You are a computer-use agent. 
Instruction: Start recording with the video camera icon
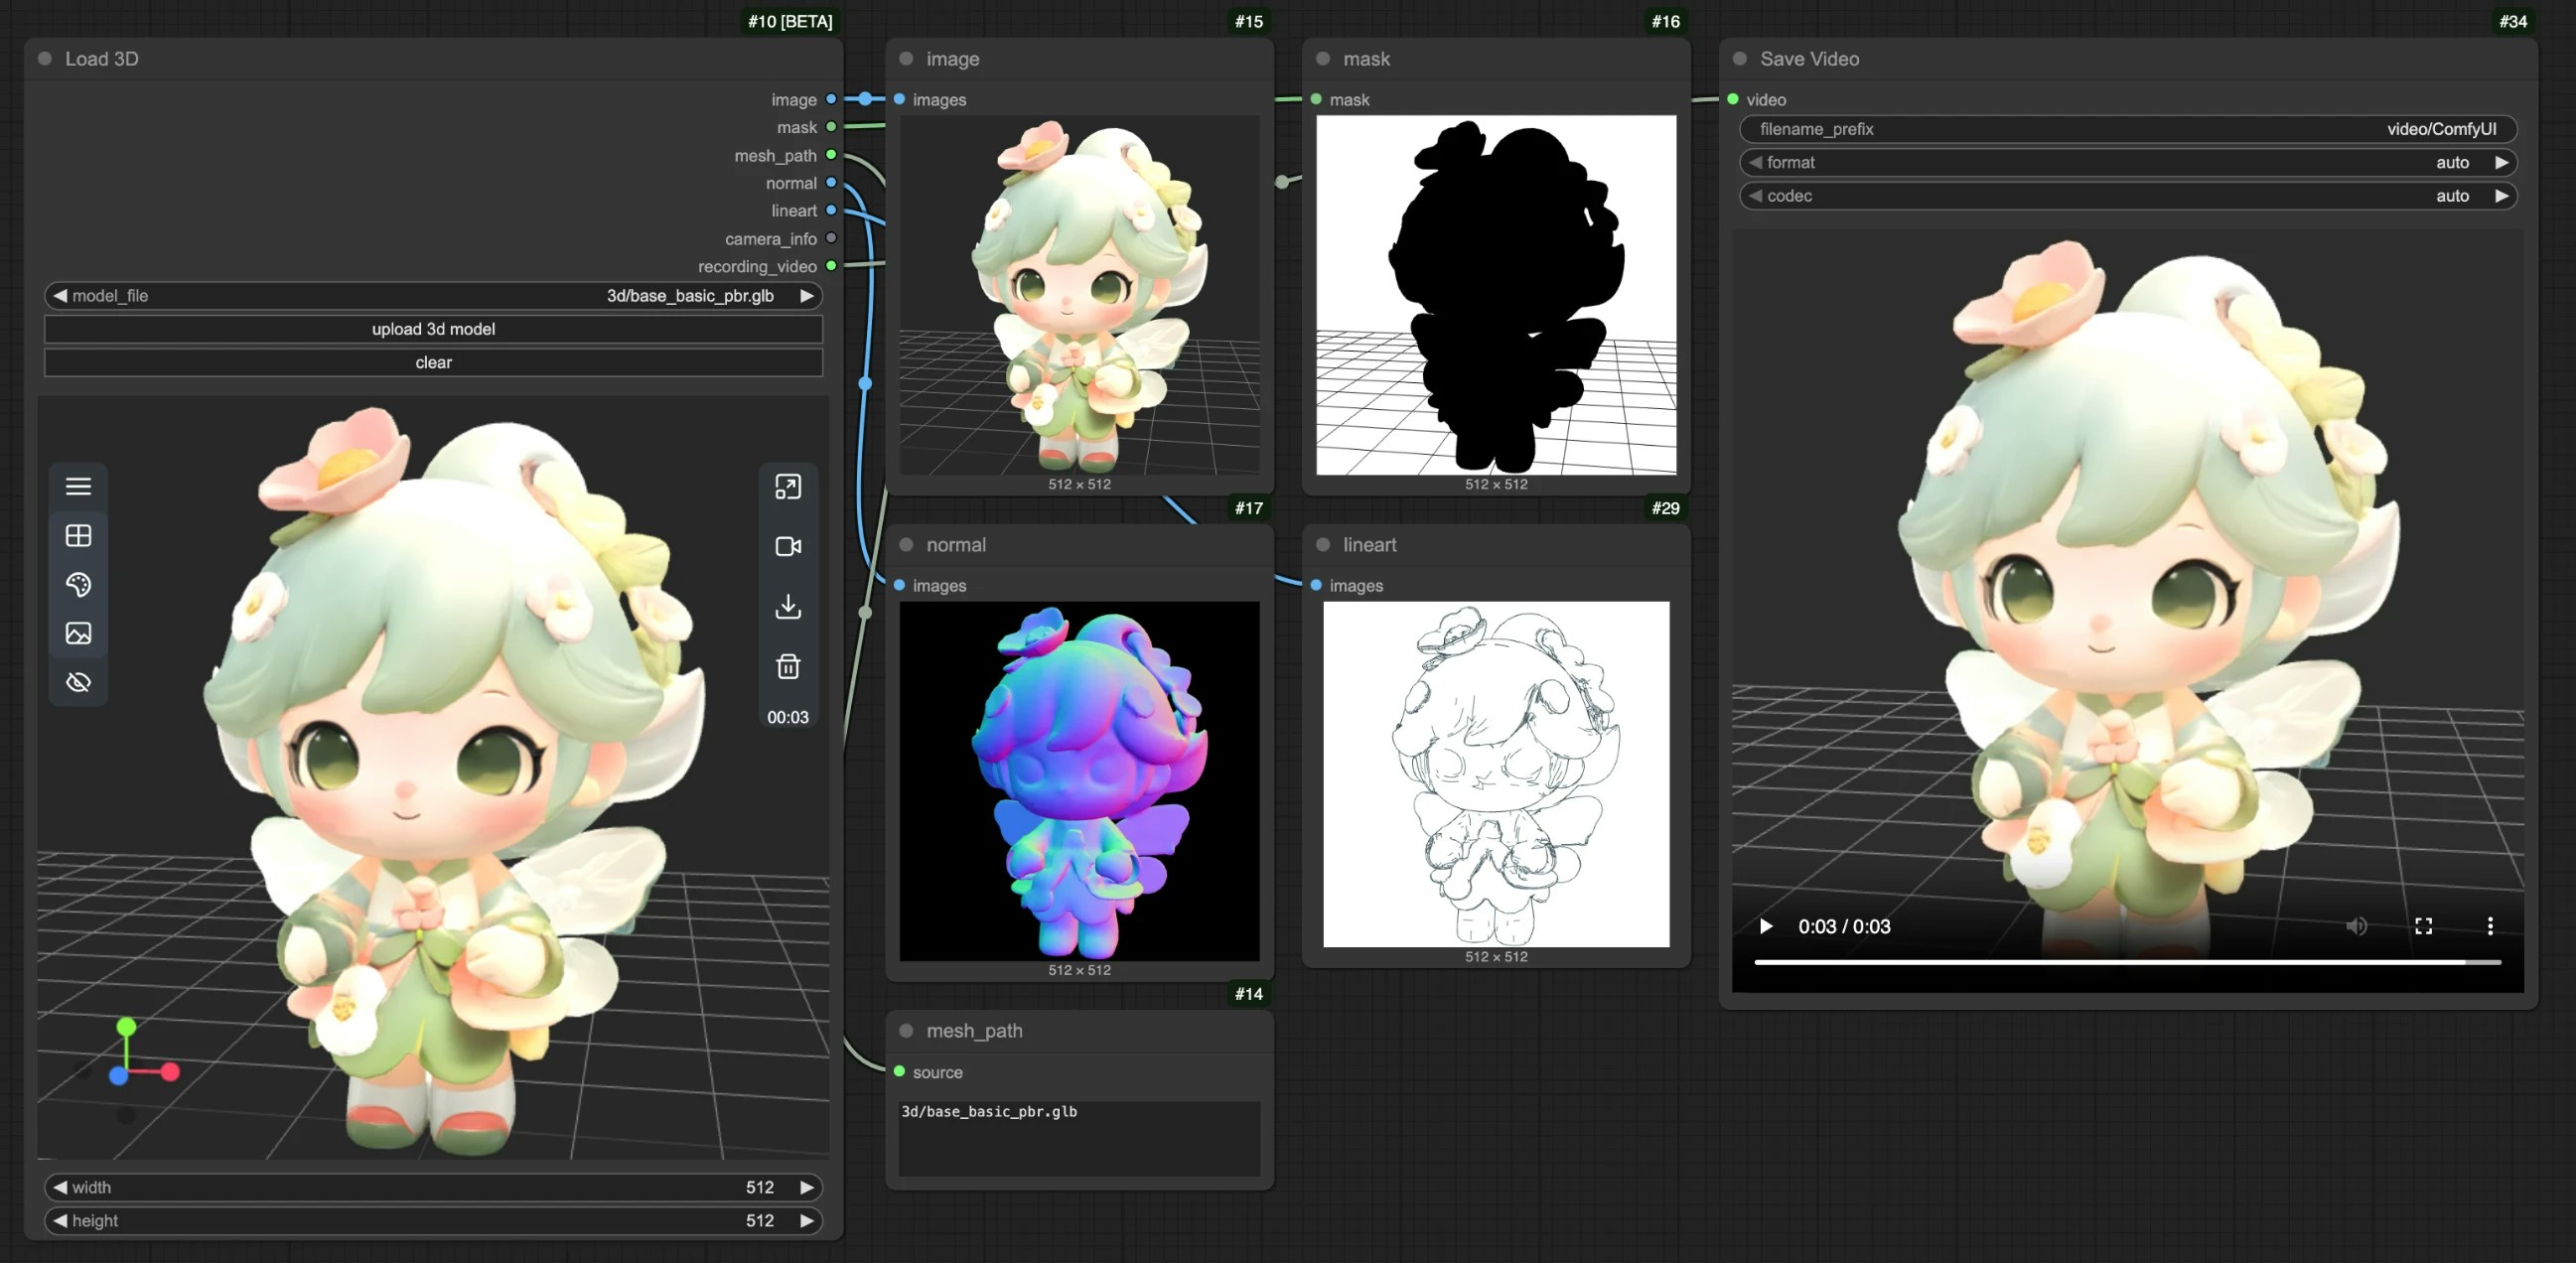click(x=788, y=546)
